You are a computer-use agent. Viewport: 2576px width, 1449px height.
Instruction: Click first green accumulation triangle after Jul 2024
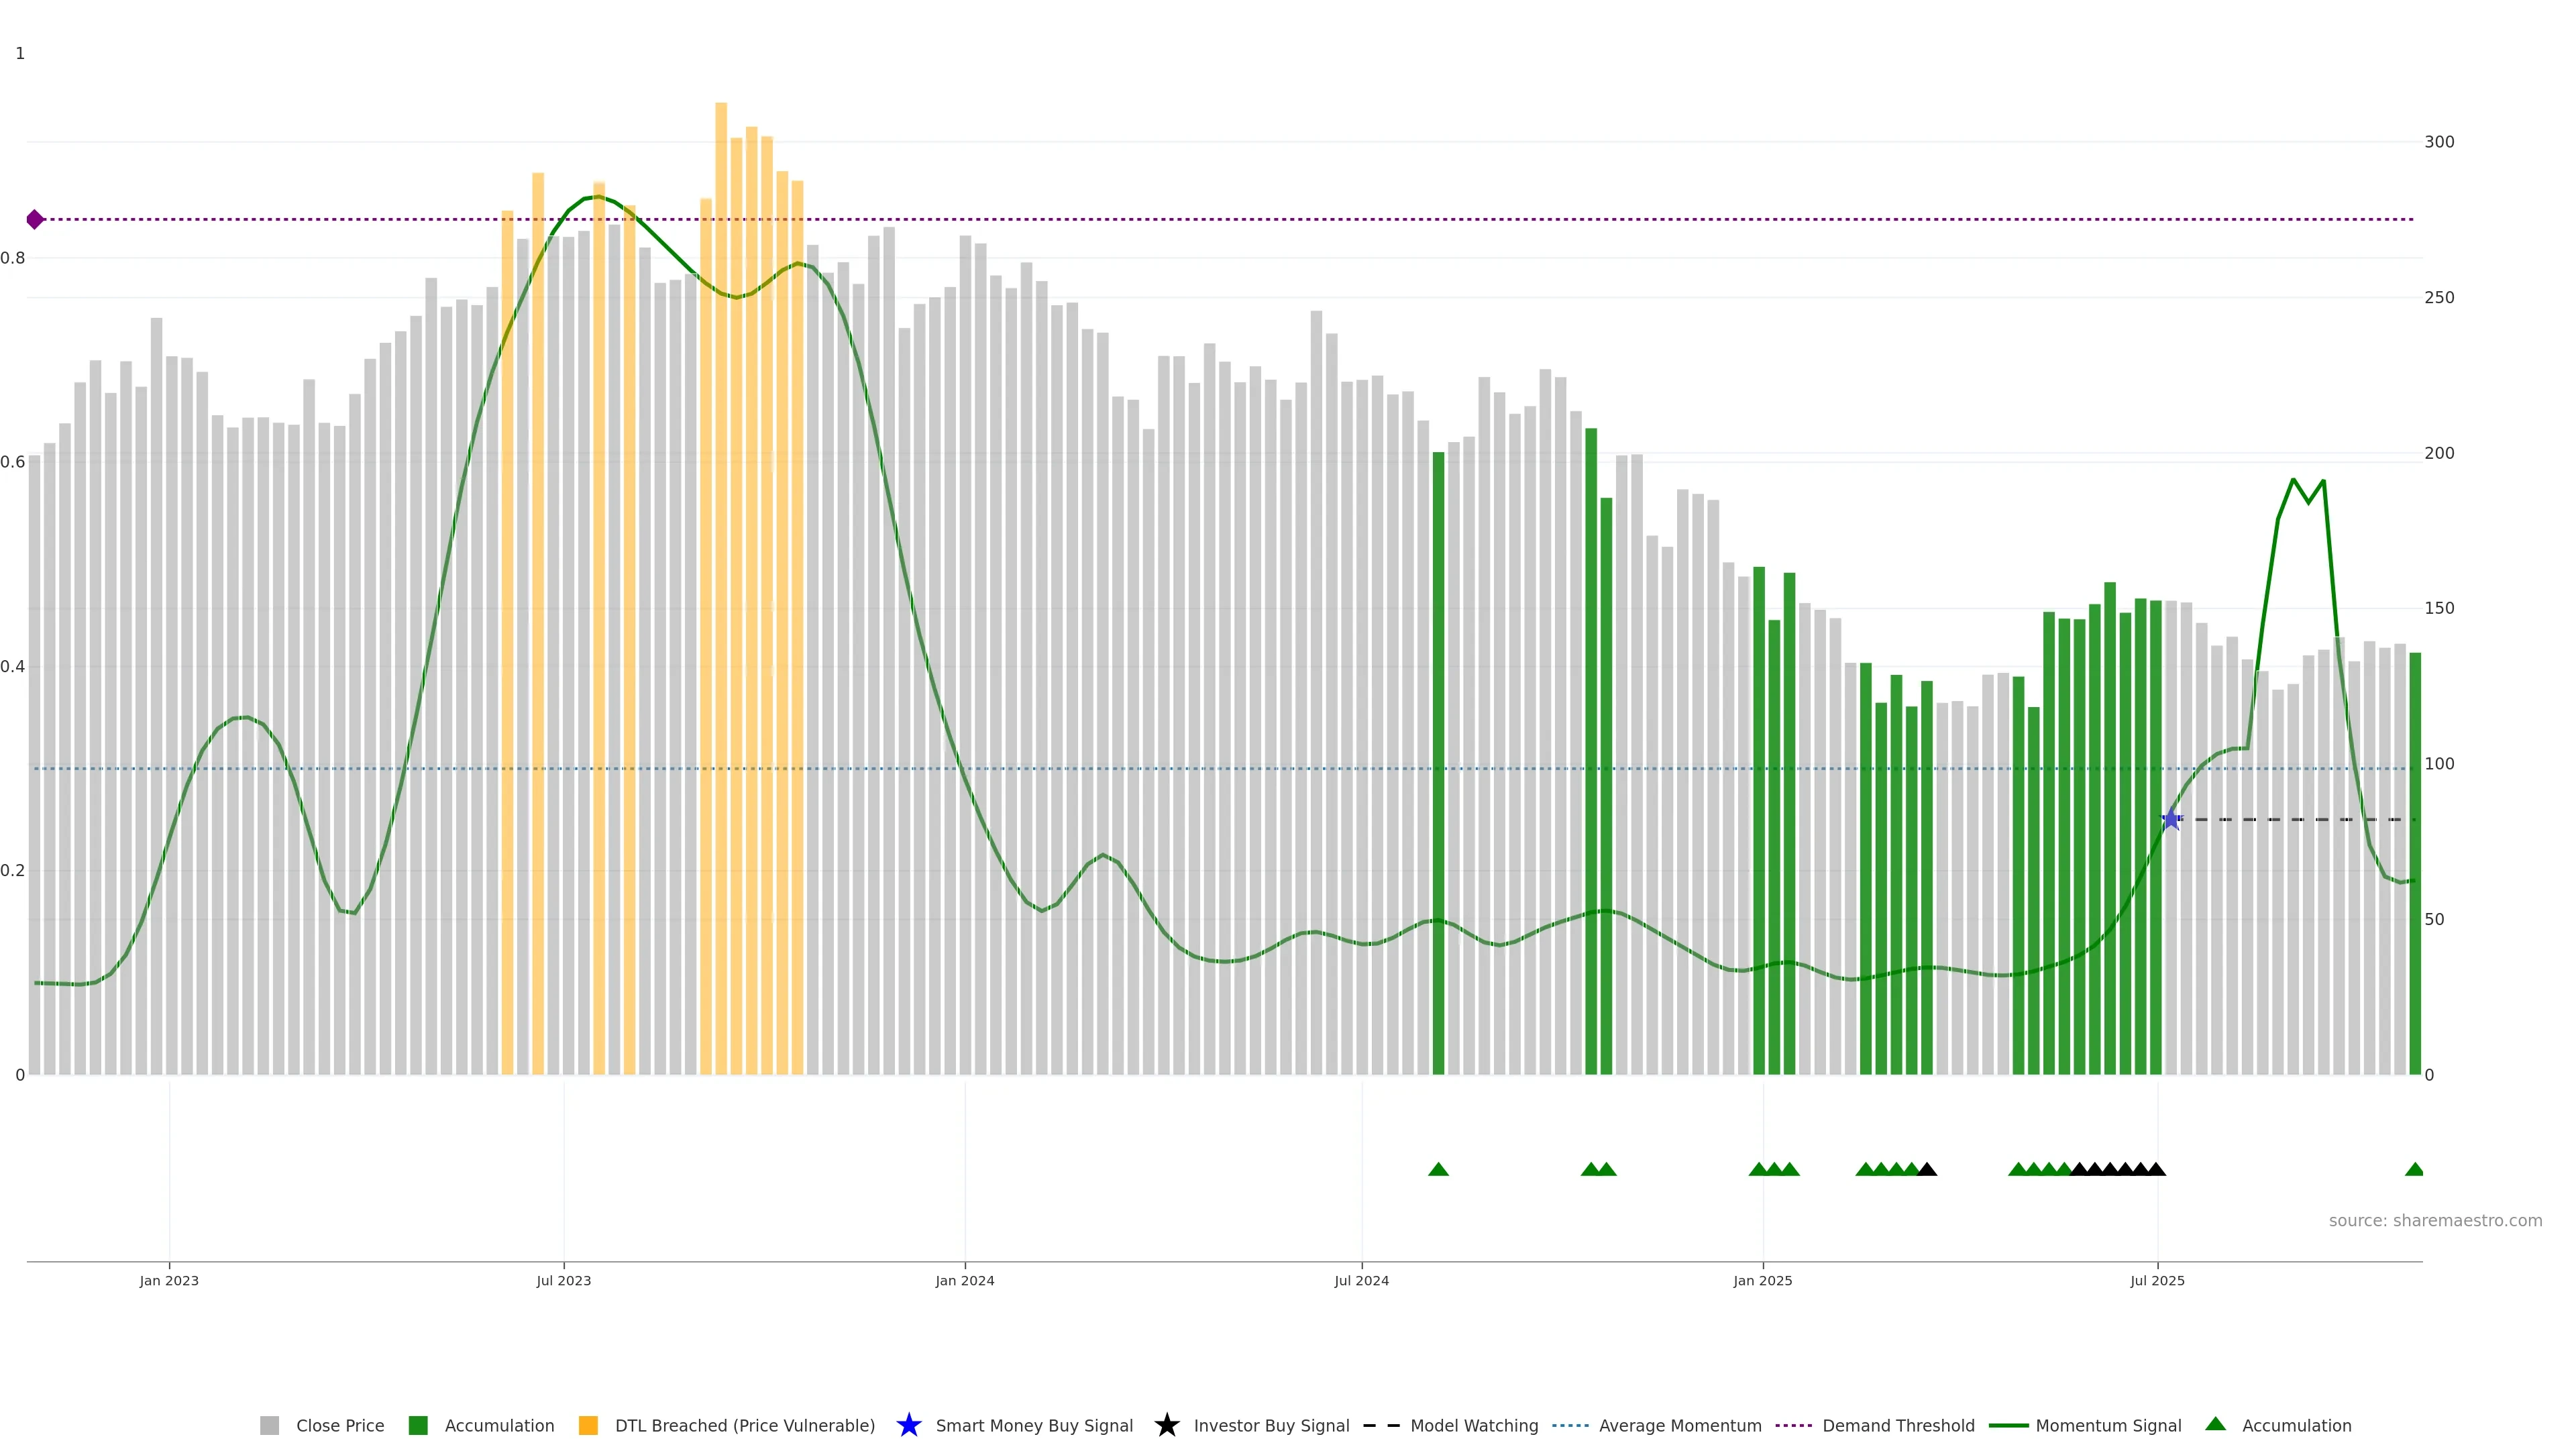point(1438,1169)
